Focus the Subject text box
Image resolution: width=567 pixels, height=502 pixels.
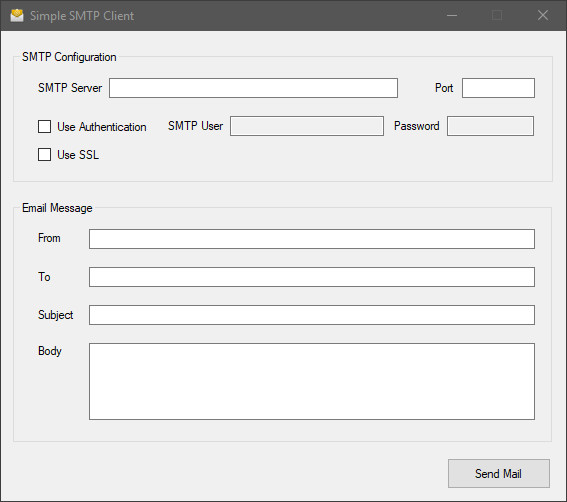pyautogui.click(x=312, y=315)
